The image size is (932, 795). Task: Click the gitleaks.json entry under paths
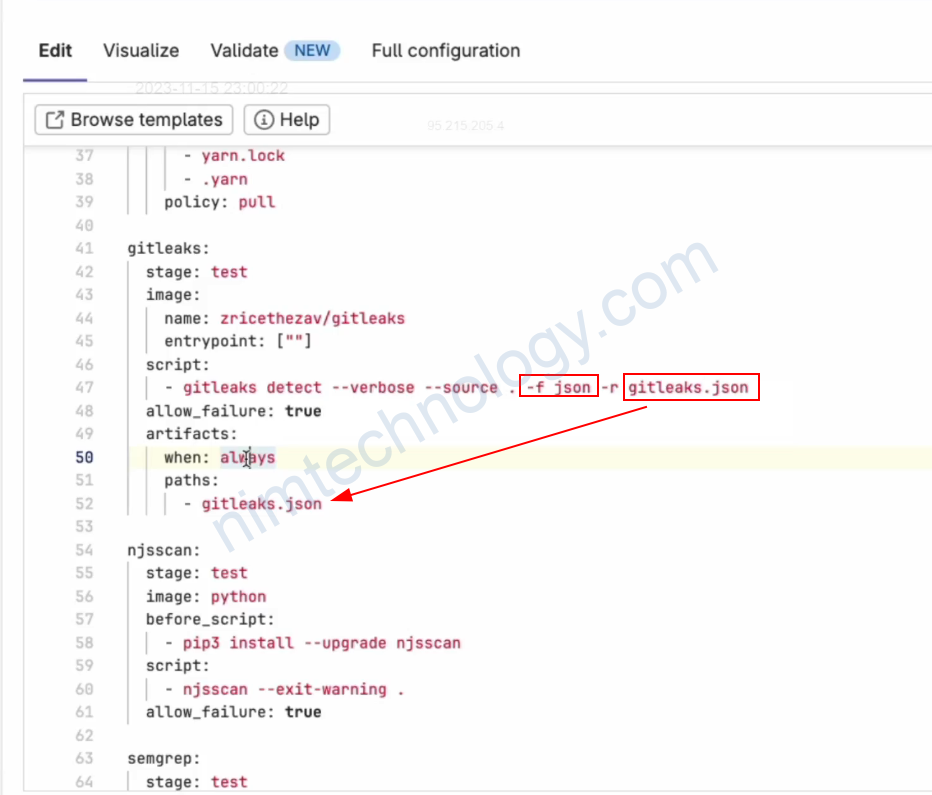click(262, 504)
